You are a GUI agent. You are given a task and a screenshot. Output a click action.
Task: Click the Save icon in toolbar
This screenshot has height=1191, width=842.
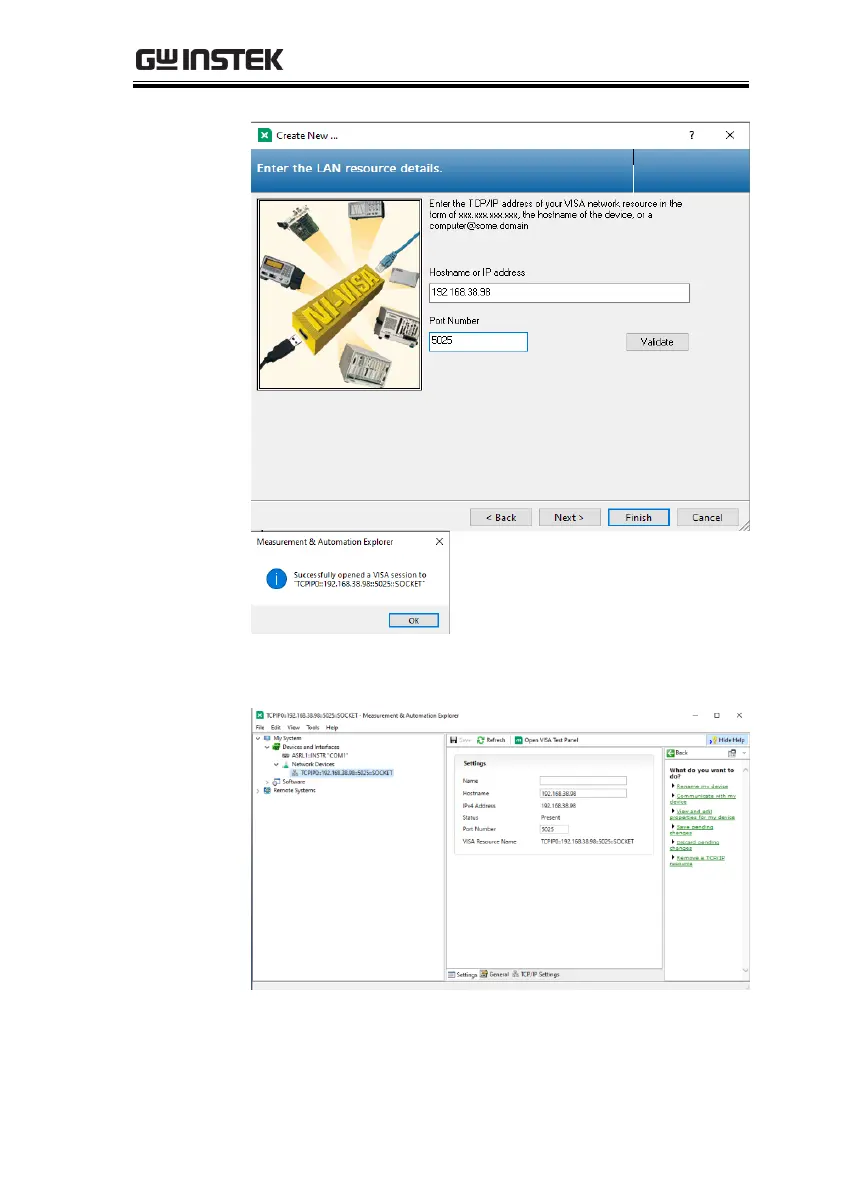coord(460,740)
